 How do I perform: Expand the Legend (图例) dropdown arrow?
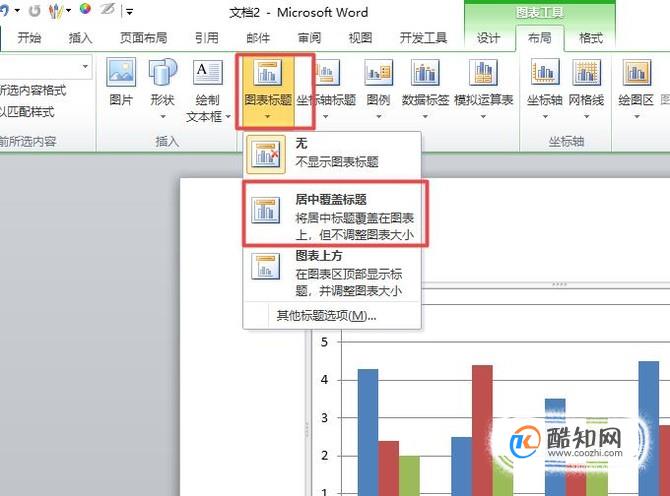(x=379, y=116)
